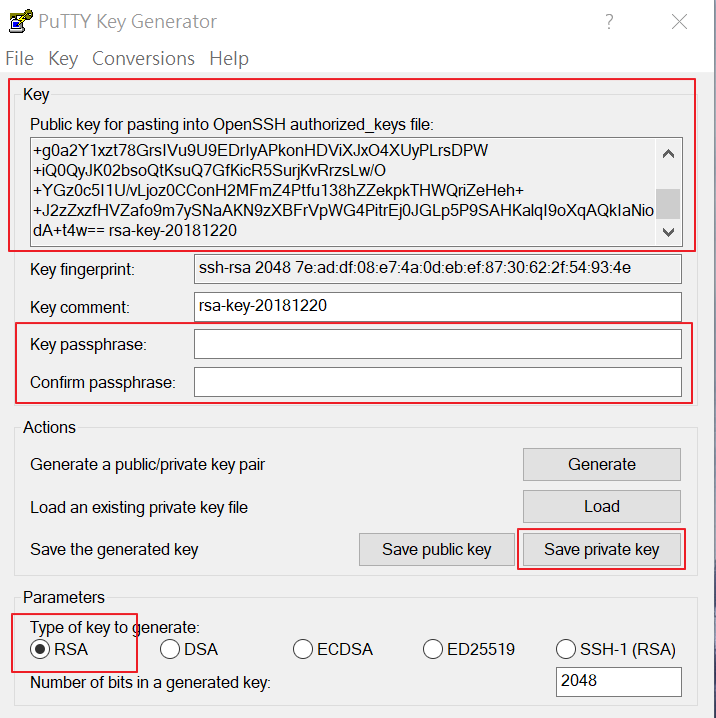Click the 'Confirm passphrase:' label
Viewport: 716px width, 718px height.
click(103, 382)
